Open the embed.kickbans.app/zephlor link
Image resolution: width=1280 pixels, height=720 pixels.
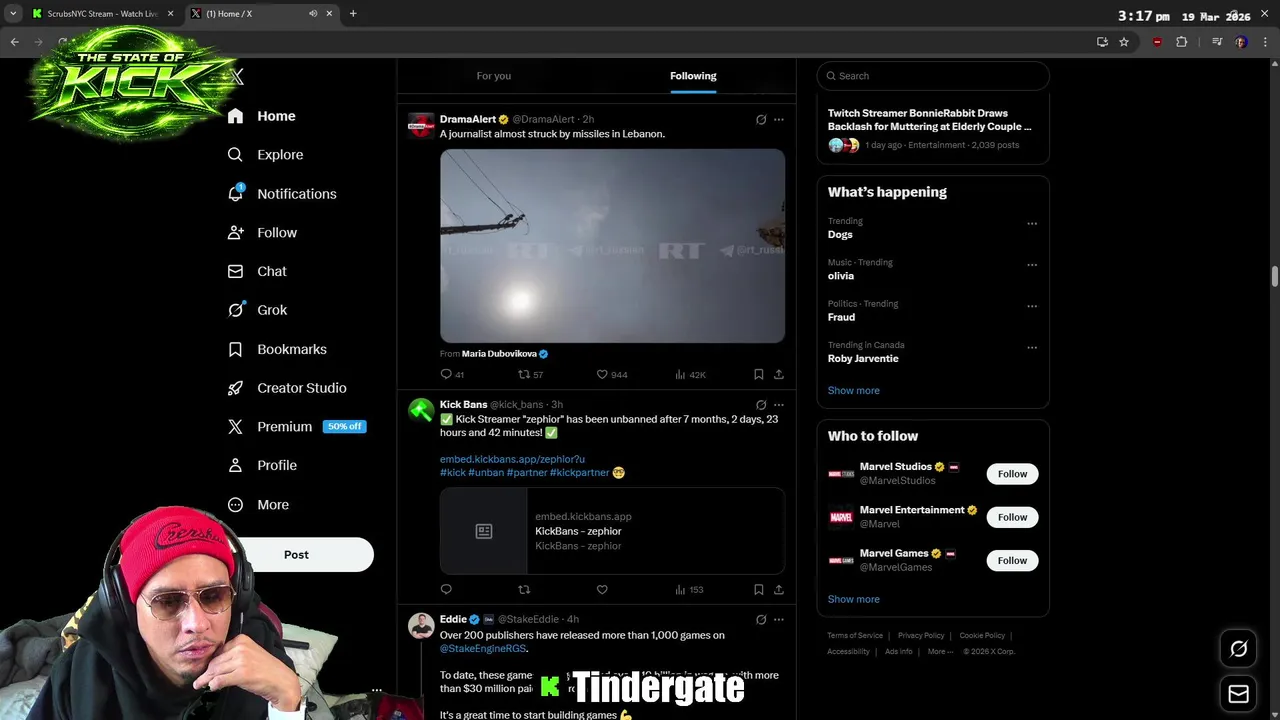[512, 459]
